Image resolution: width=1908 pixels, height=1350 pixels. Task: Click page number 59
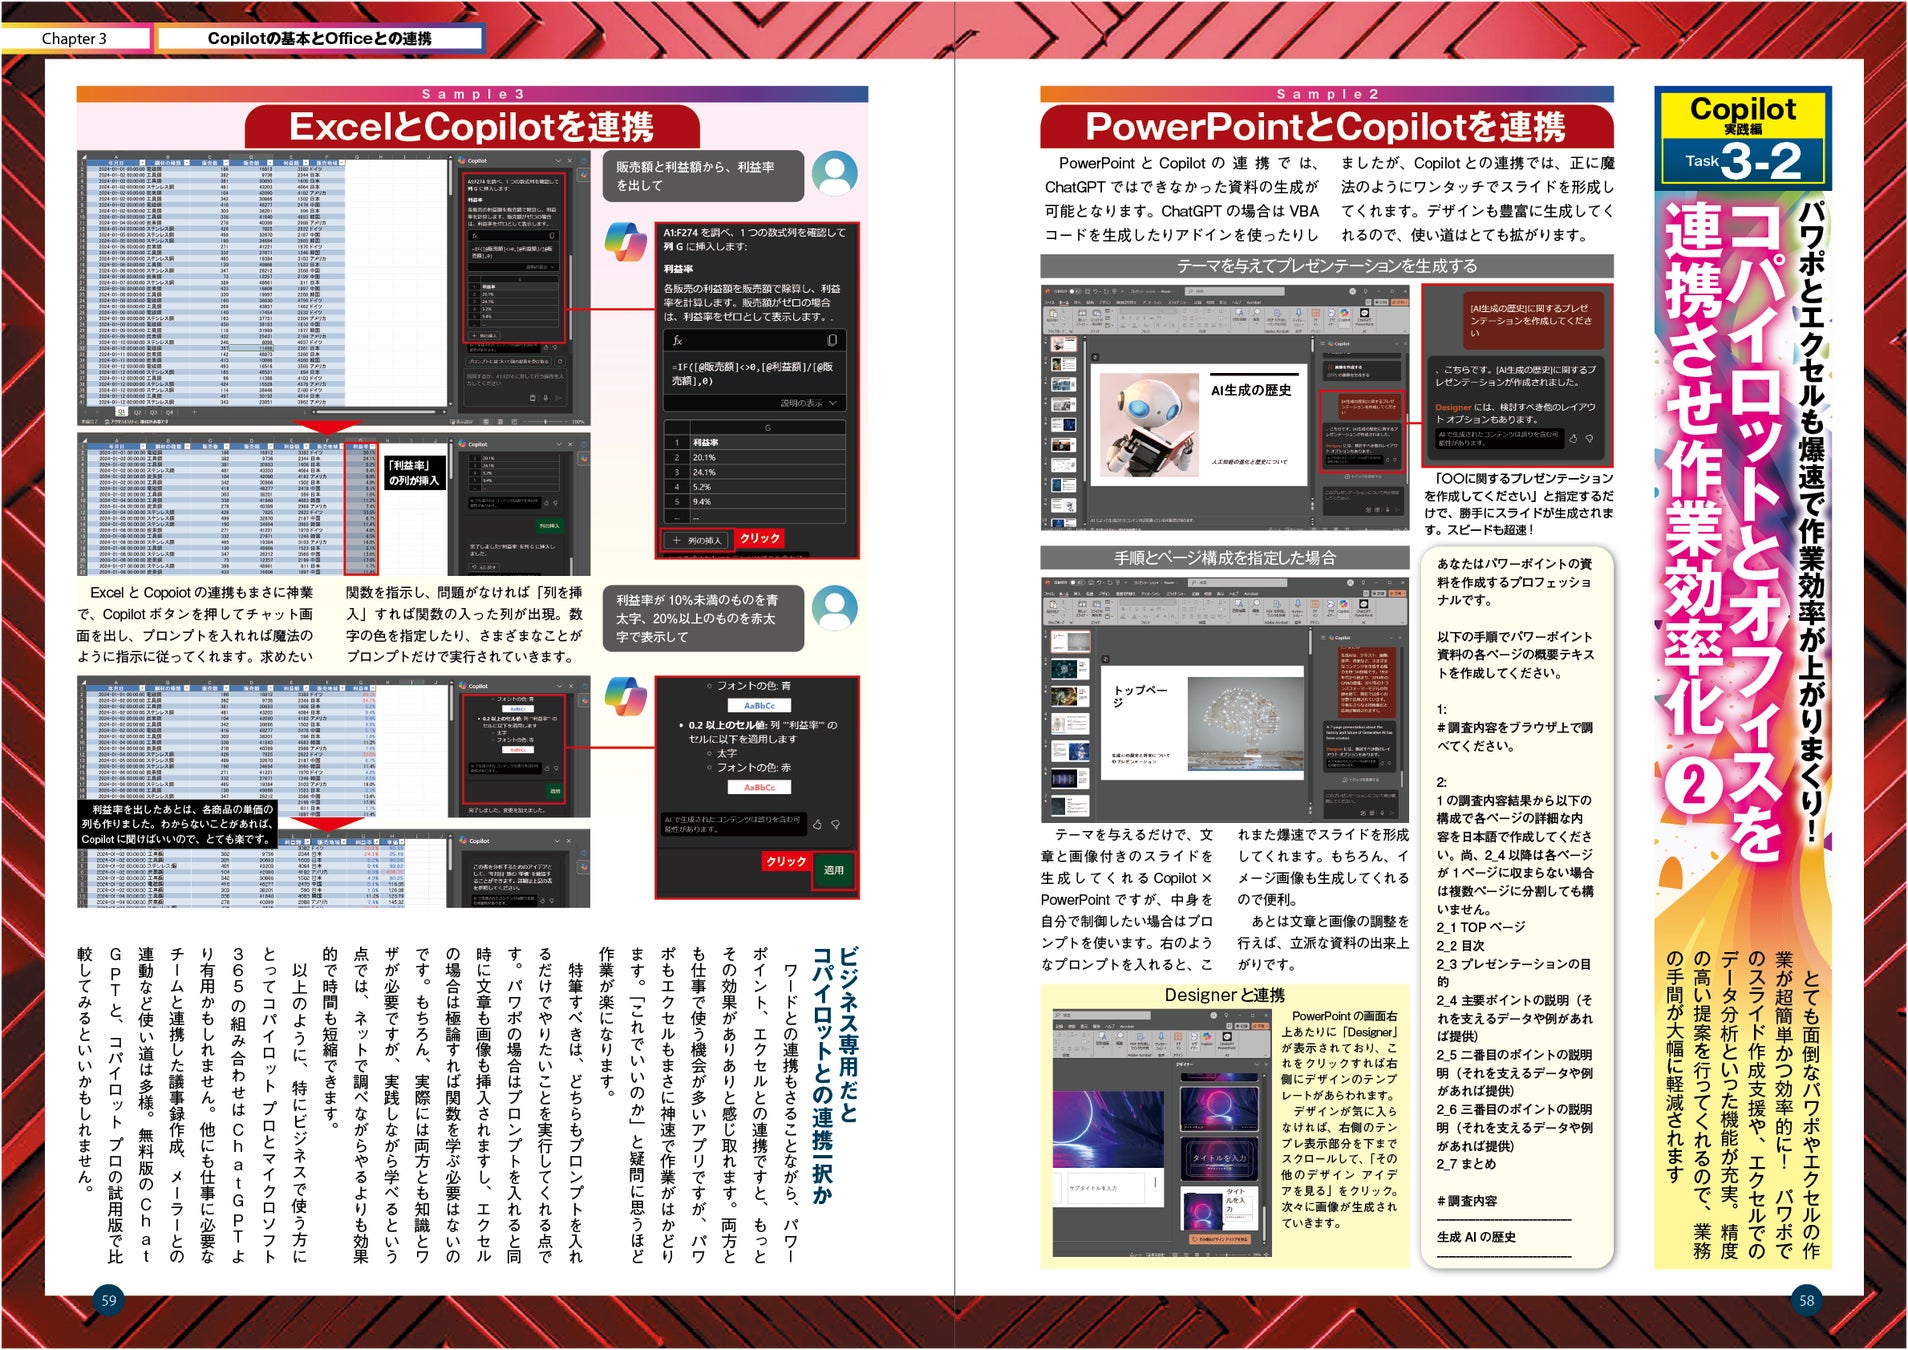(109, 1301)
